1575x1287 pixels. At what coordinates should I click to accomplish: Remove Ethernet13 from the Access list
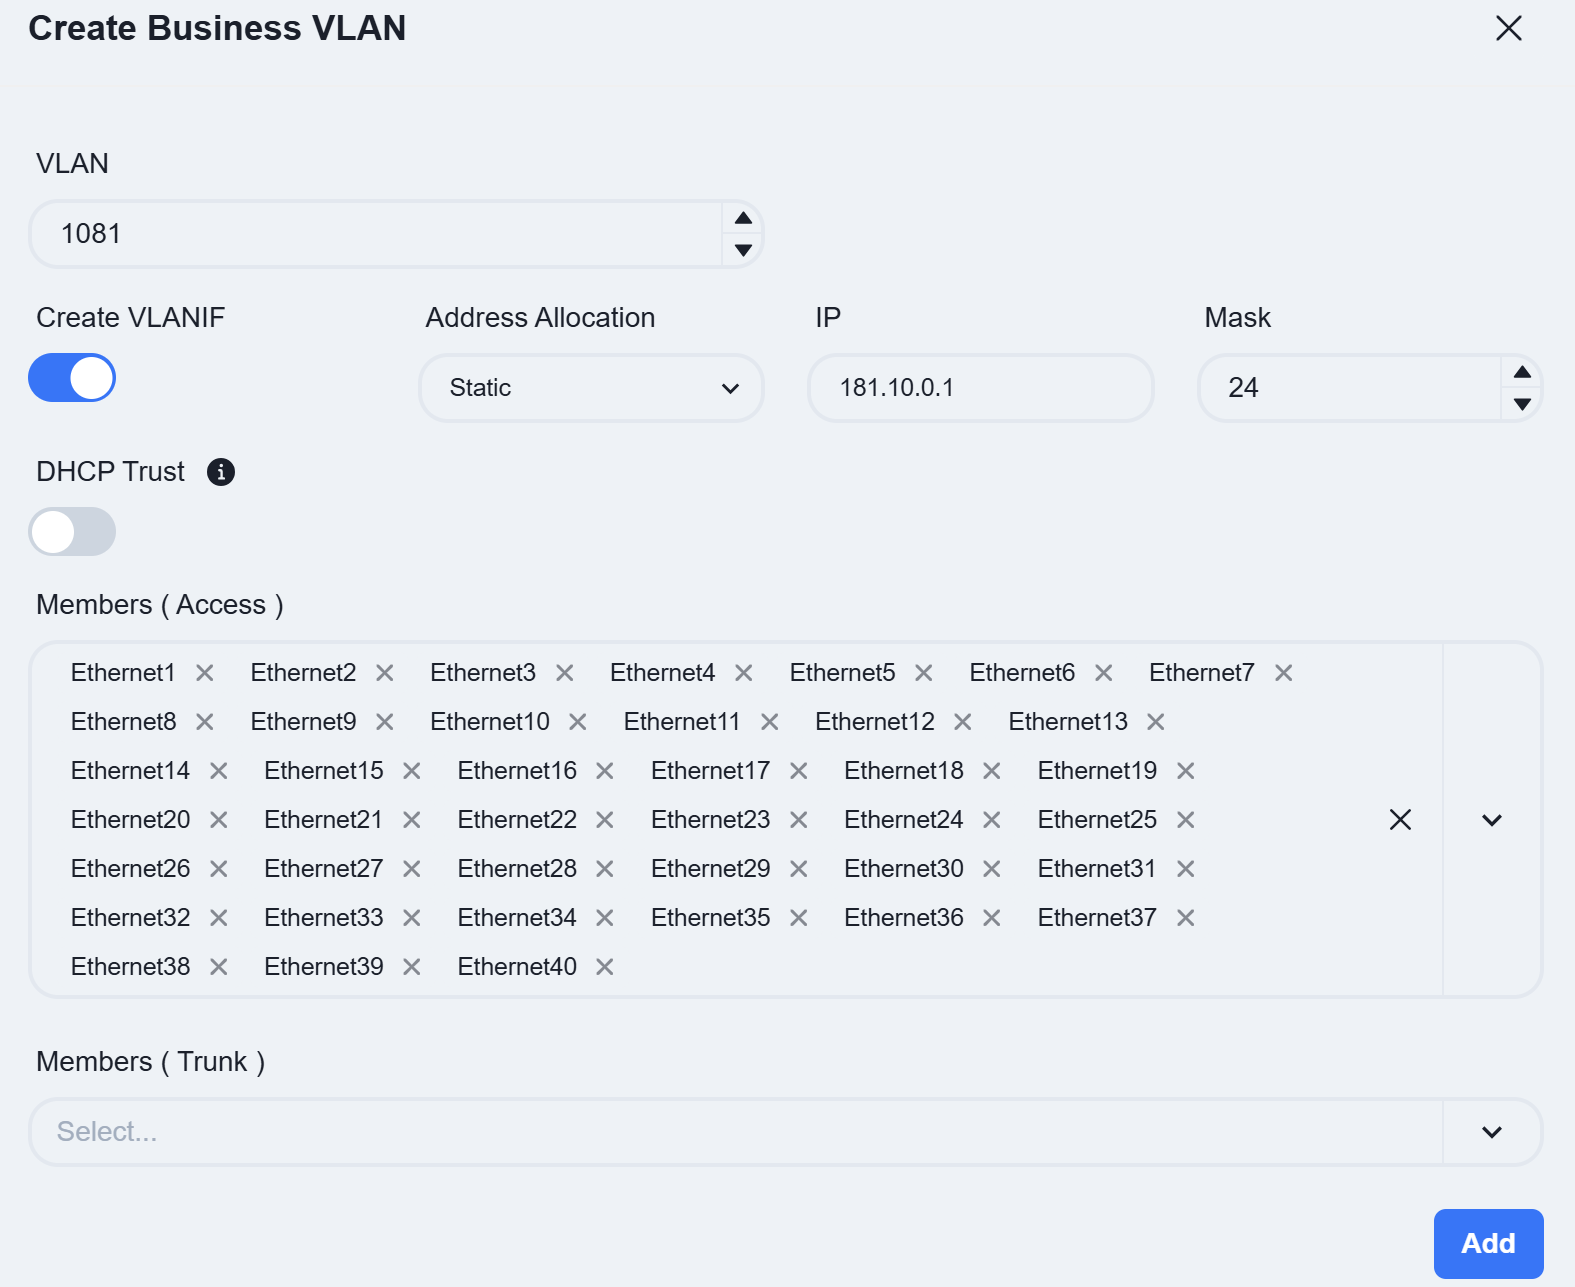(x=1156, y=722)
